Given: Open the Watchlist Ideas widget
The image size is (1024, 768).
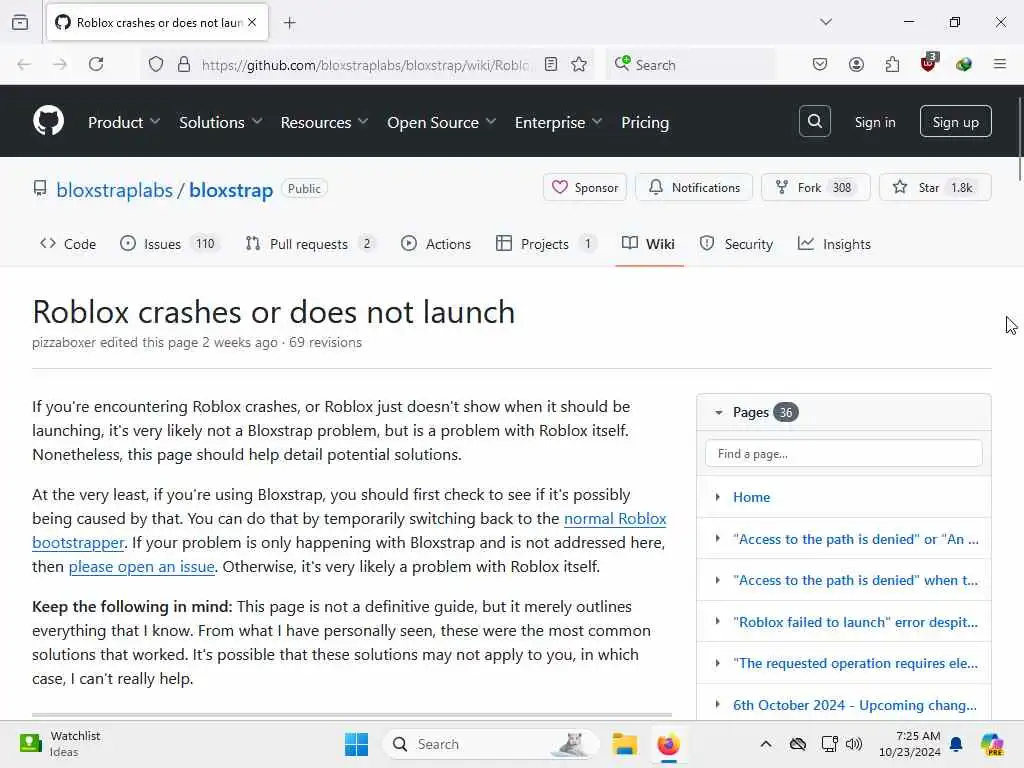Looking at the screenshot, I should [x=60, y=744].
